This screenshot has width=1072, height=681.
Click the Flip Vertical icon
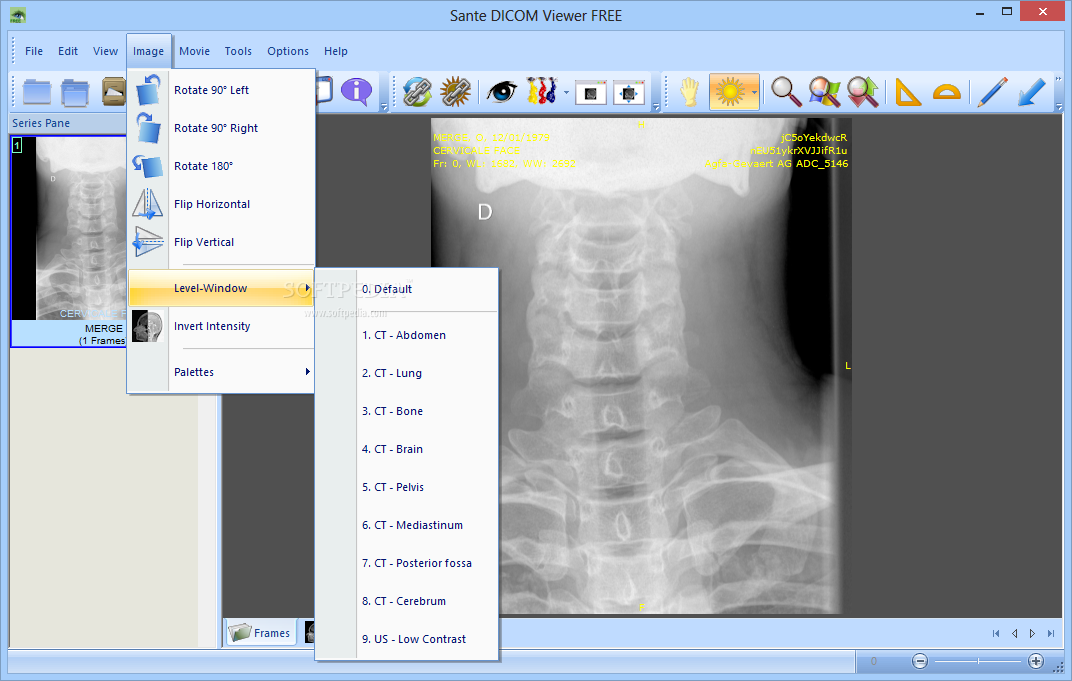[x=148, y=242]
